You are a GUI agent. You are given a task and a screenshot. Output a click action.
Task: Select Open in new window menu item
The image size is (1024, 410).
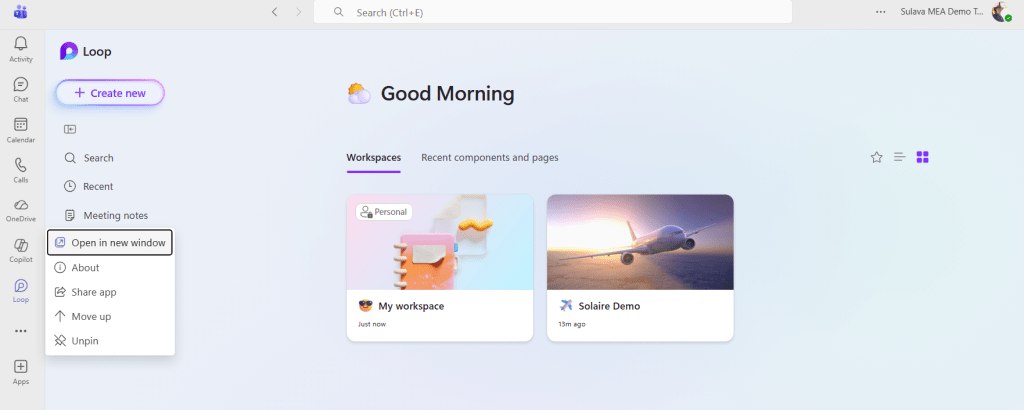(x=110, y=243)
